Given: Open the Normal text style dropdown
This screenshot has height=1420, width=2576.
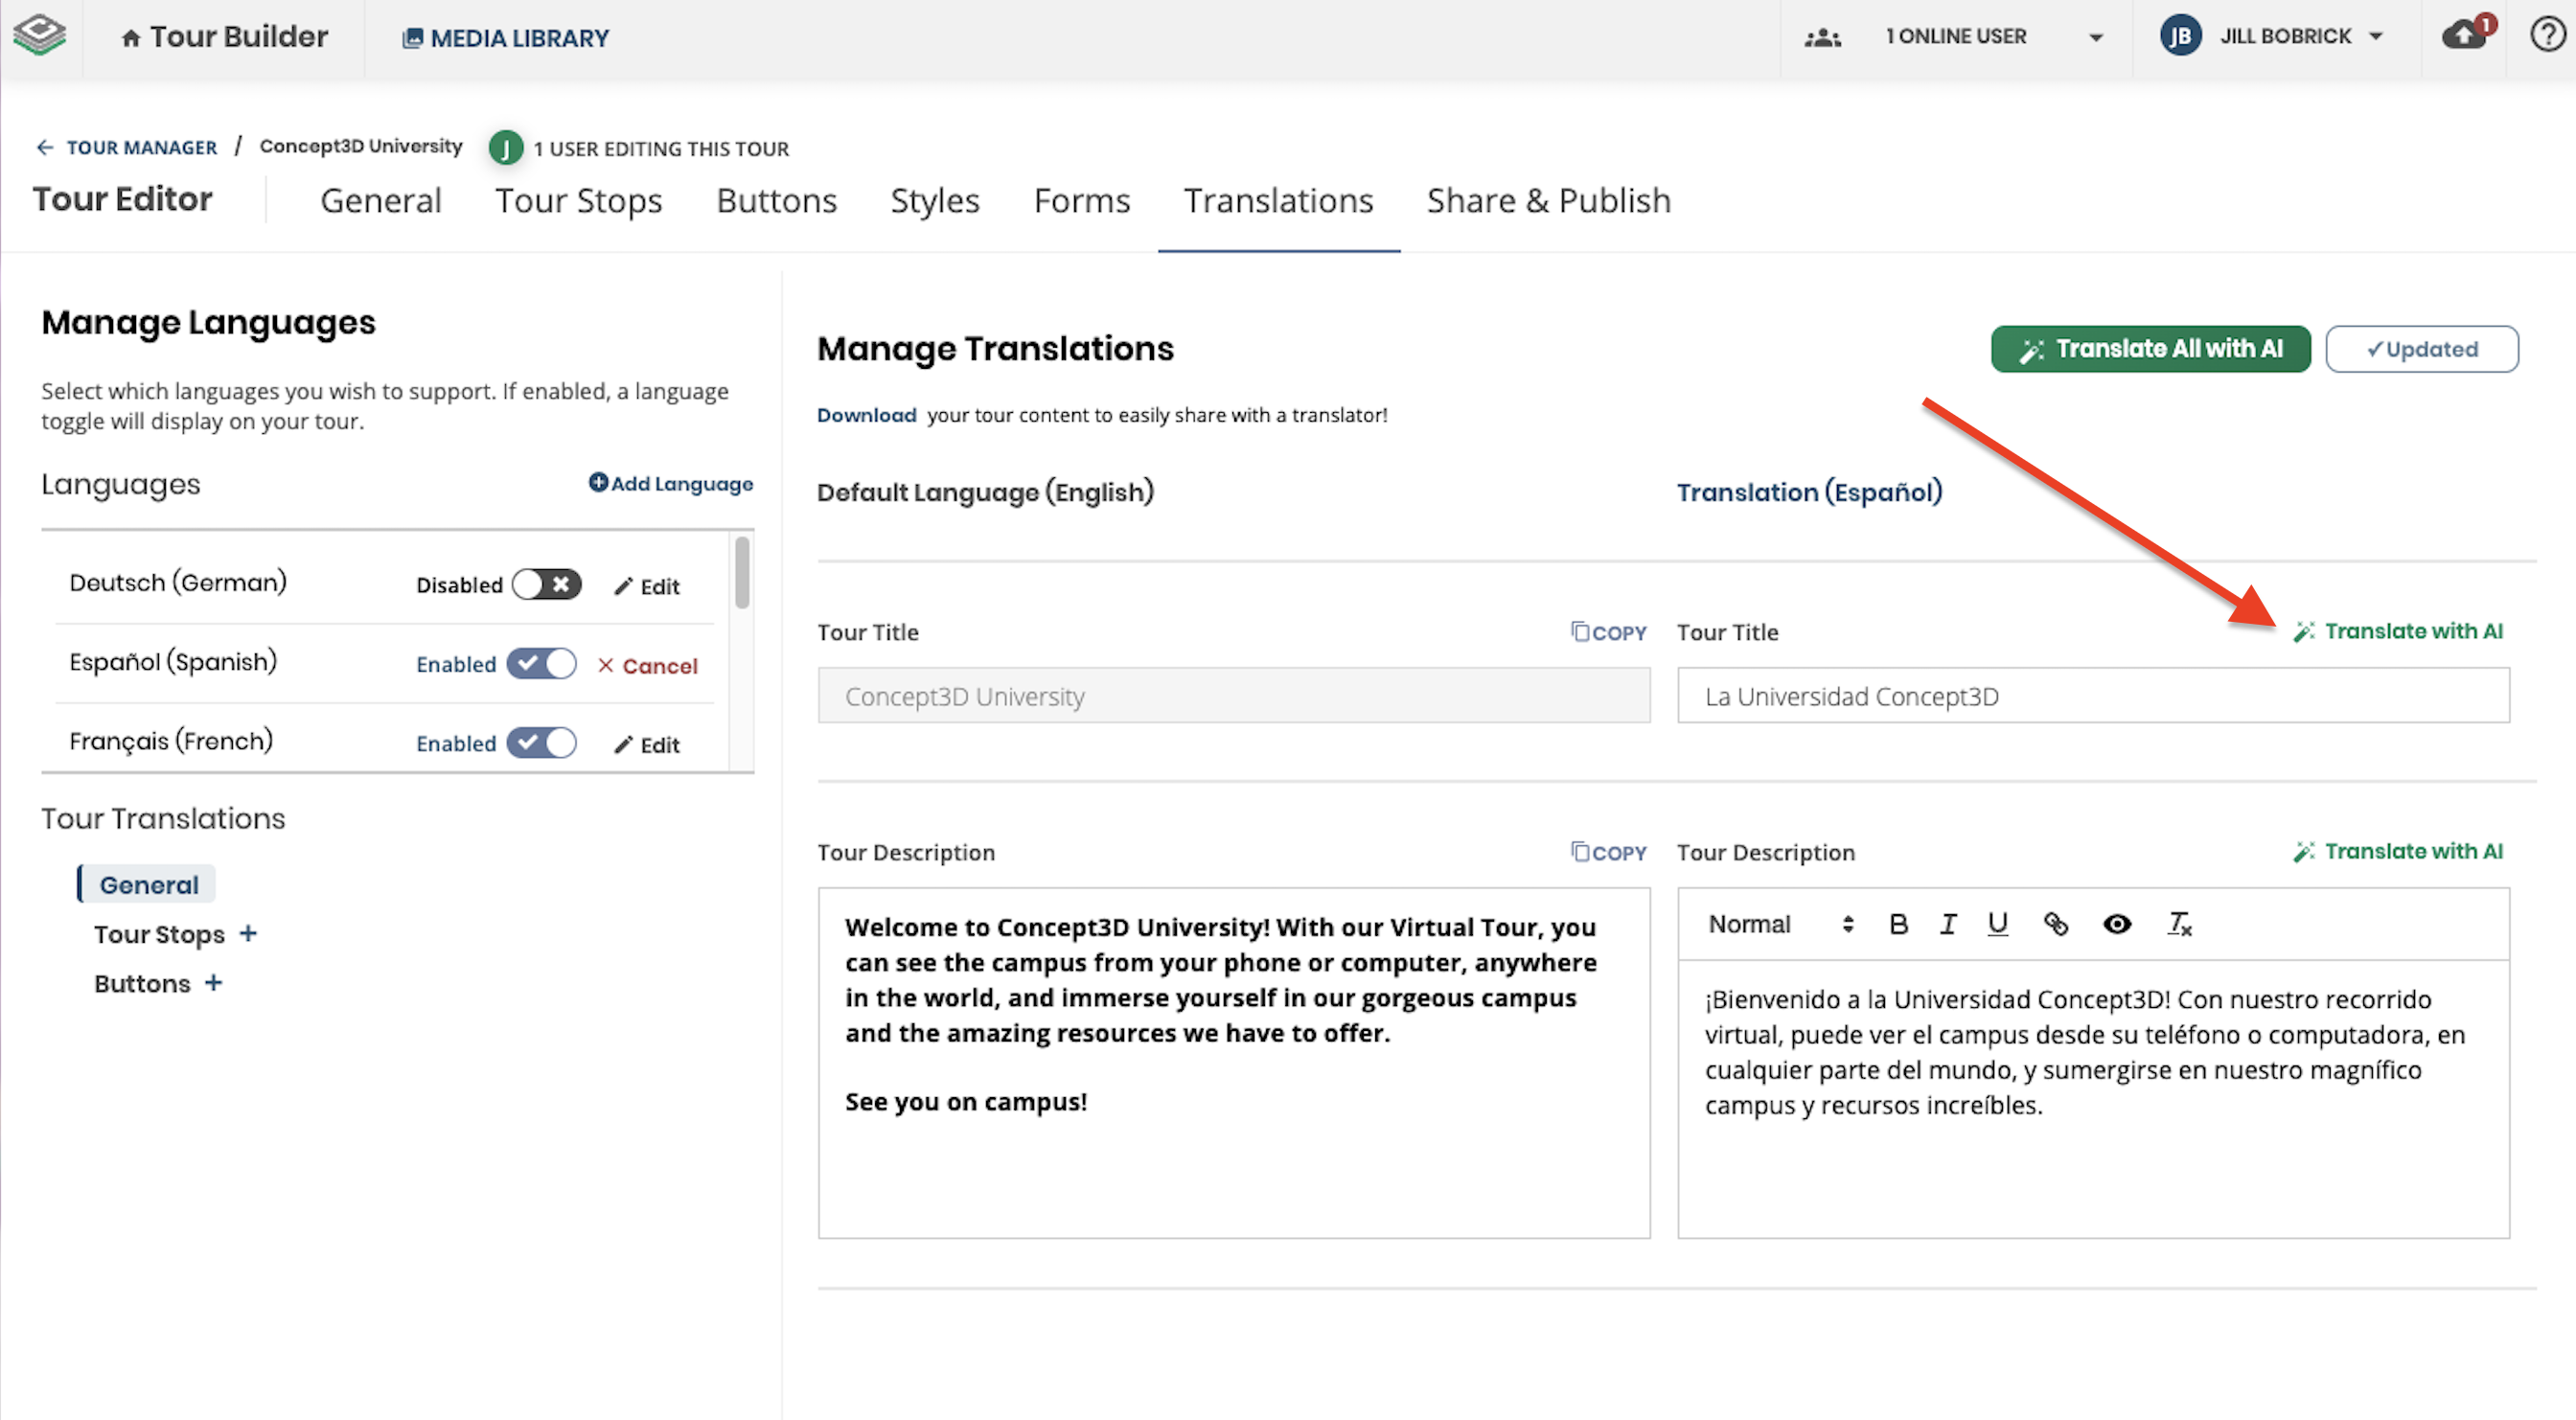Looking at the screenshot, I should pyautogui.click(x=1780, y=924).
